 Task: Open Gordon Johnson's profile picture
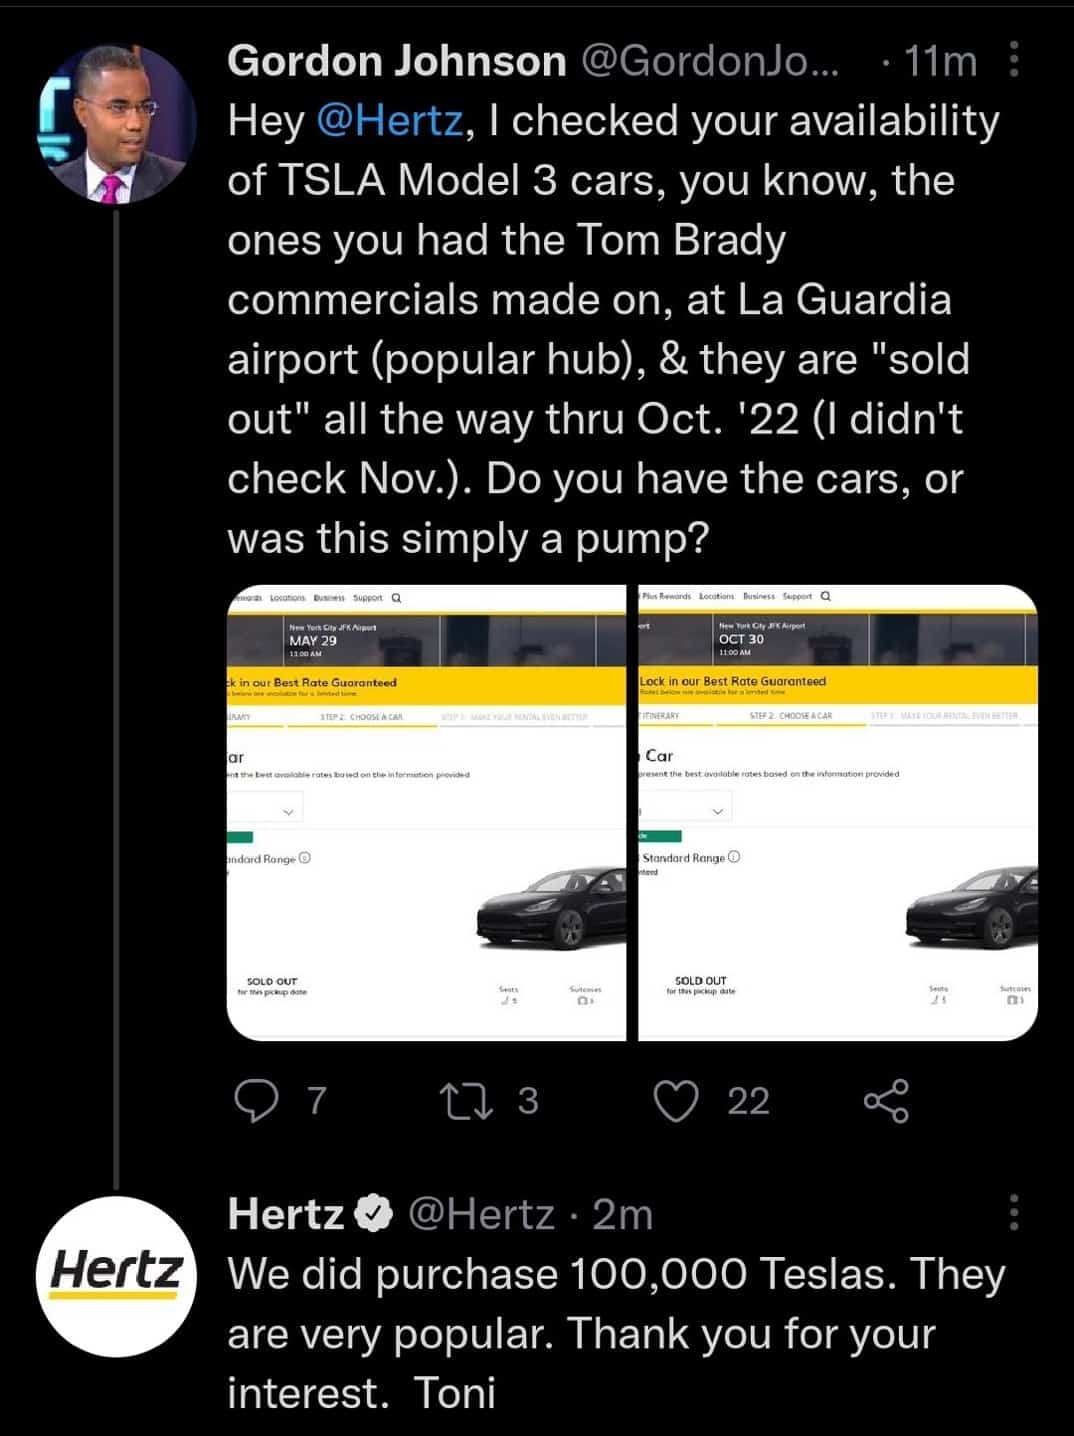tap(117, 124)
